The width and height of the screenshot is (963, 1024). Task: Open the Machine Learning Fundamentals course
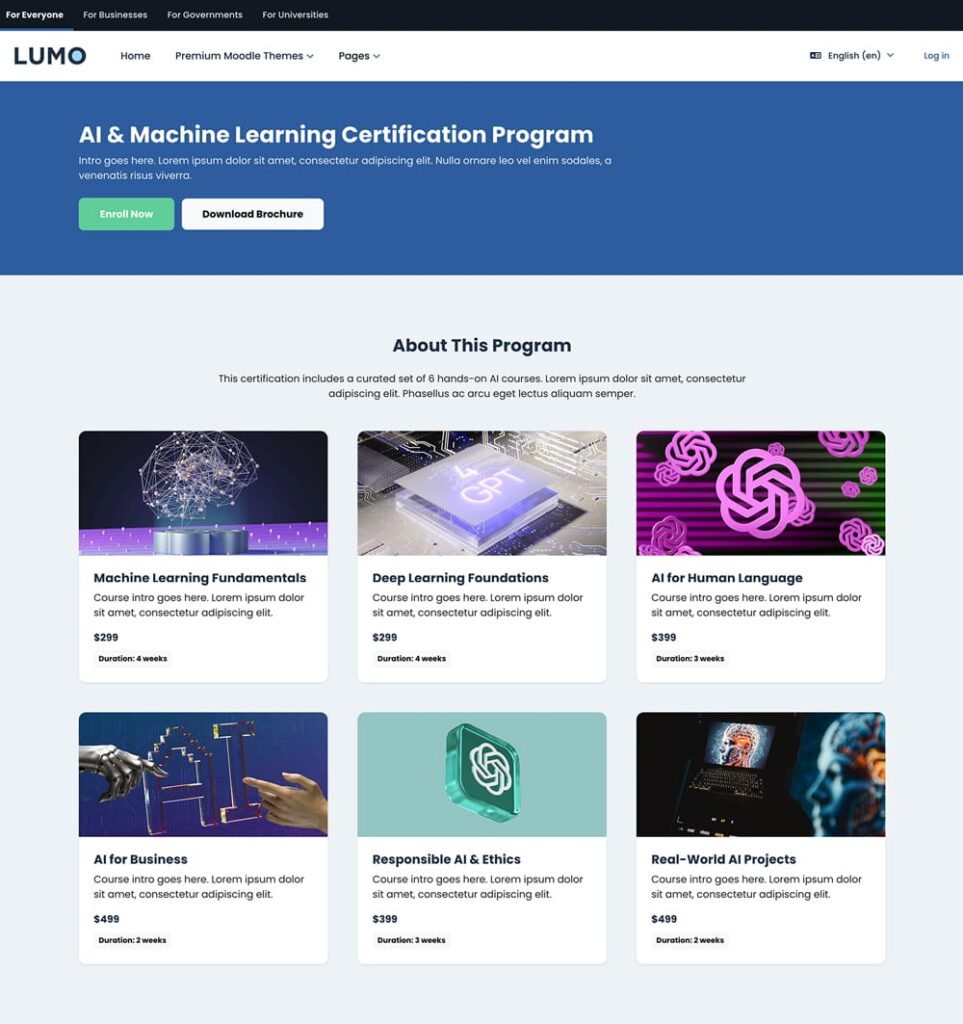pyautogui.click(x=199, y=577)
